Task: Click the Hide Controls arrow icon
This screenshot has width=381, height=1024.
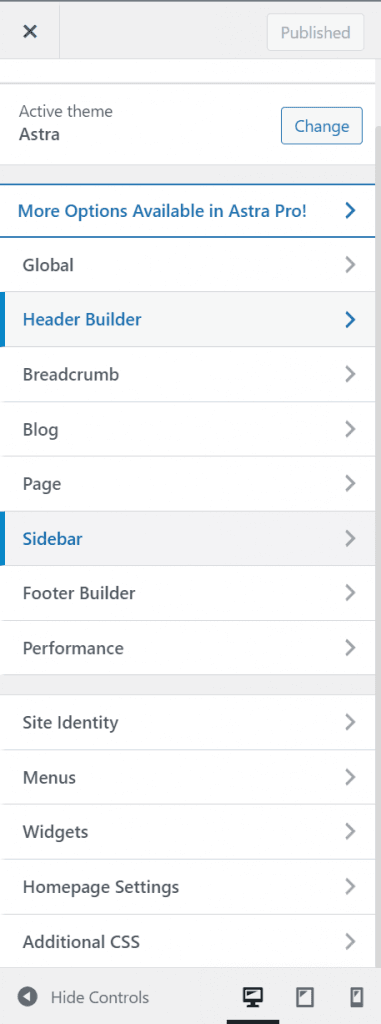Action: tap(27, 997)
